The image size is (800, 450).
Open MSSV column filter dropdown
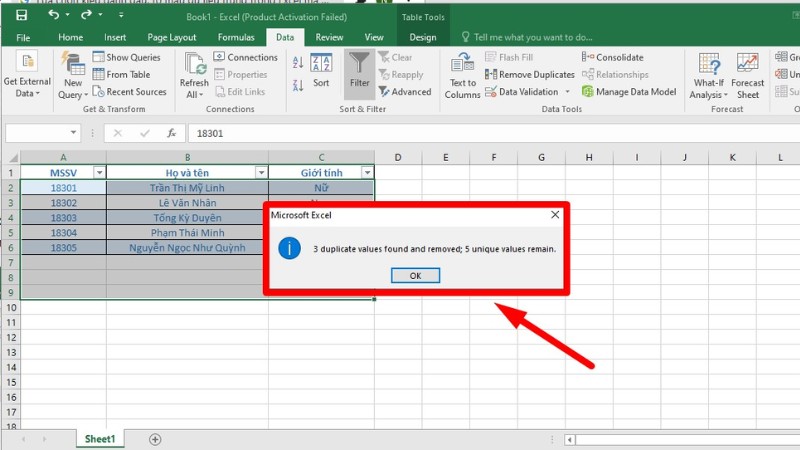tap(98, 173)
